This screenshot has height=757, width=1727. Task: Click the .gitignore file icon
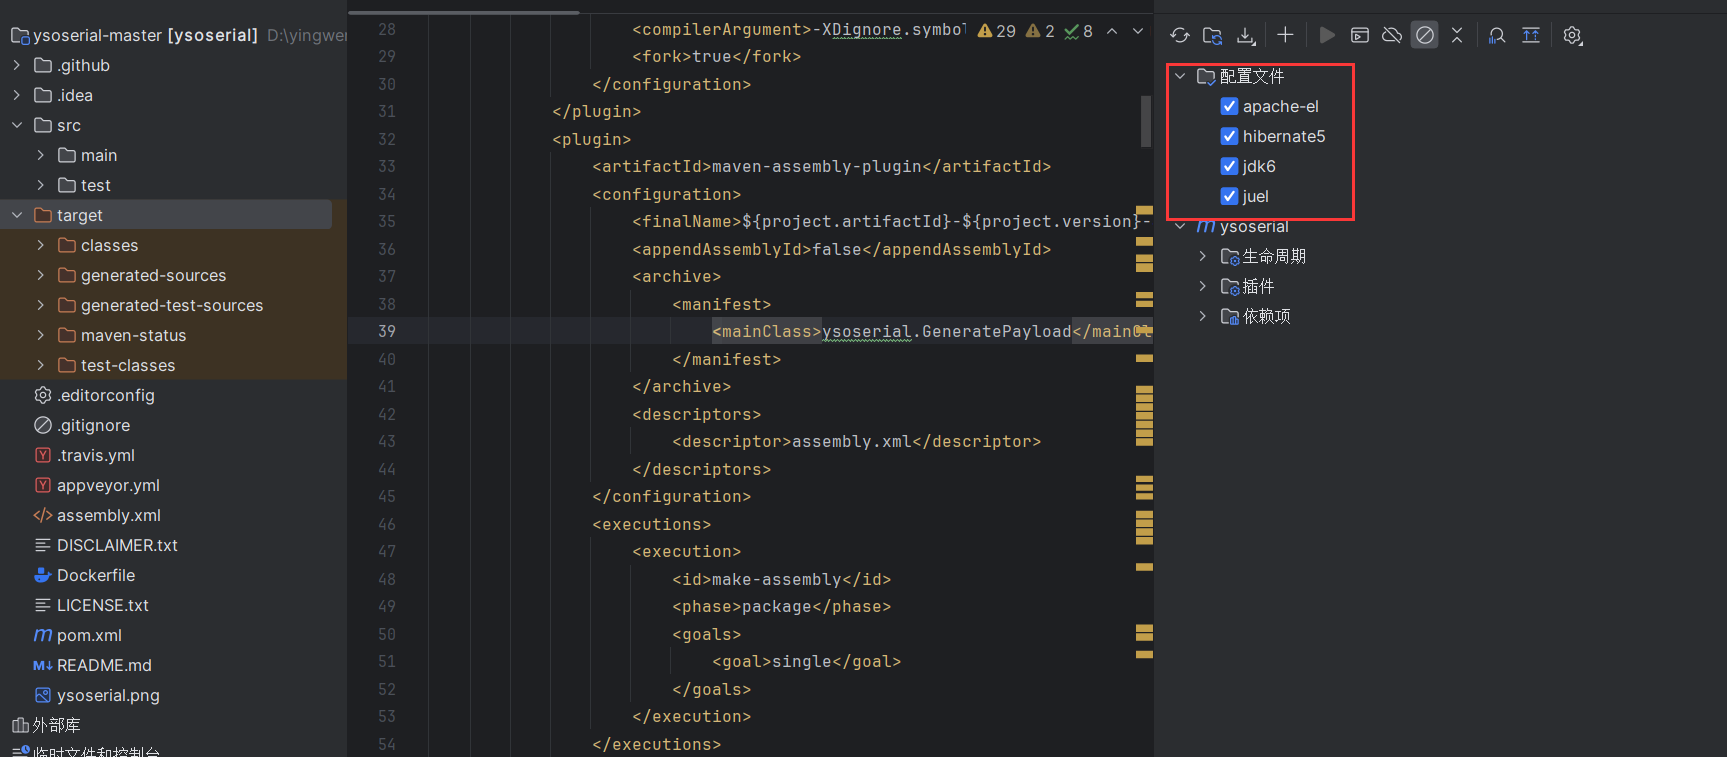tap(43, 425)
